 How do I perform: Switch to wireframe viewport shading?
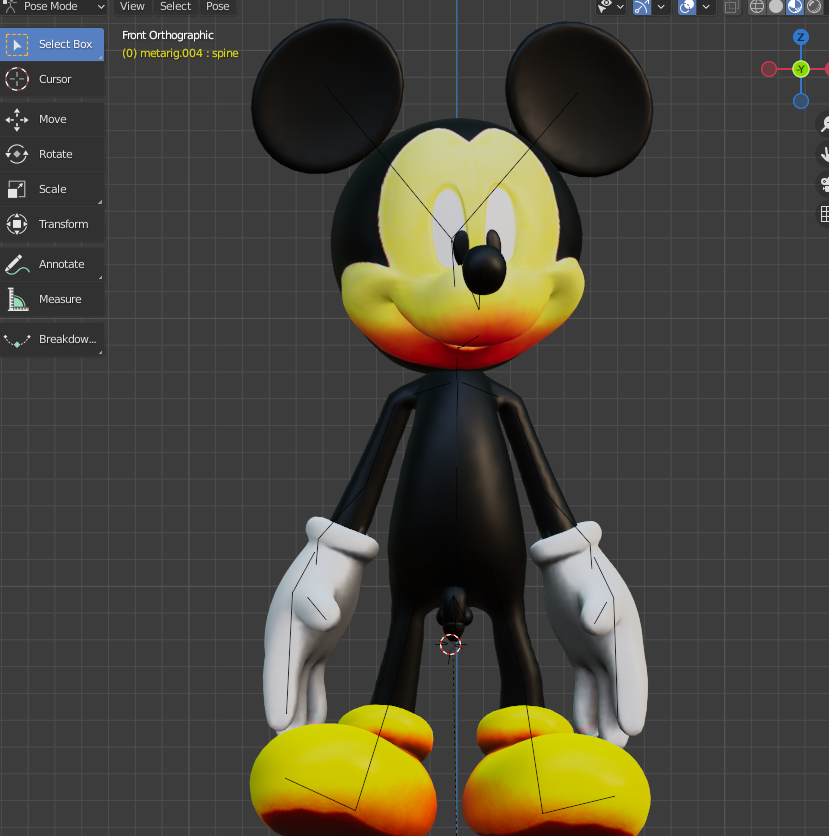[757, 7]
